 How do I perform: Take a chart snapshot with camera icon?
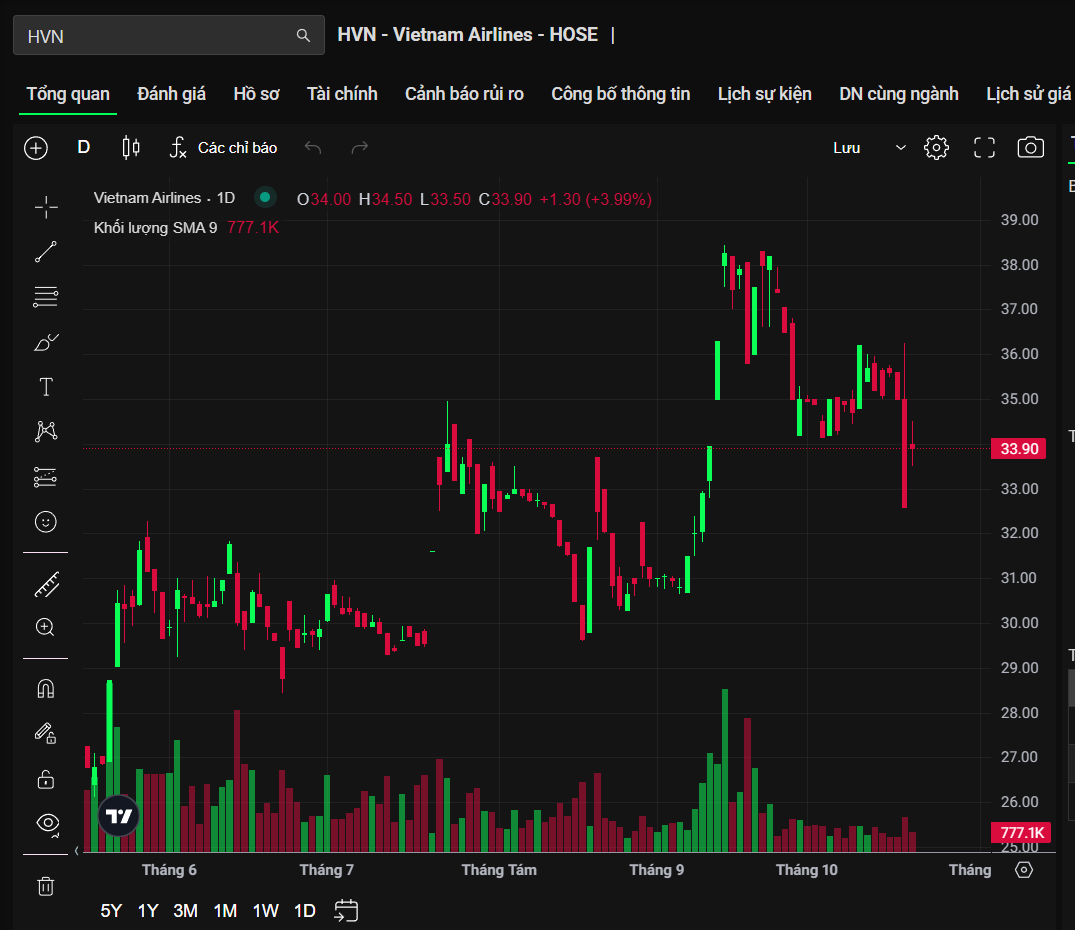point(1030,148)
